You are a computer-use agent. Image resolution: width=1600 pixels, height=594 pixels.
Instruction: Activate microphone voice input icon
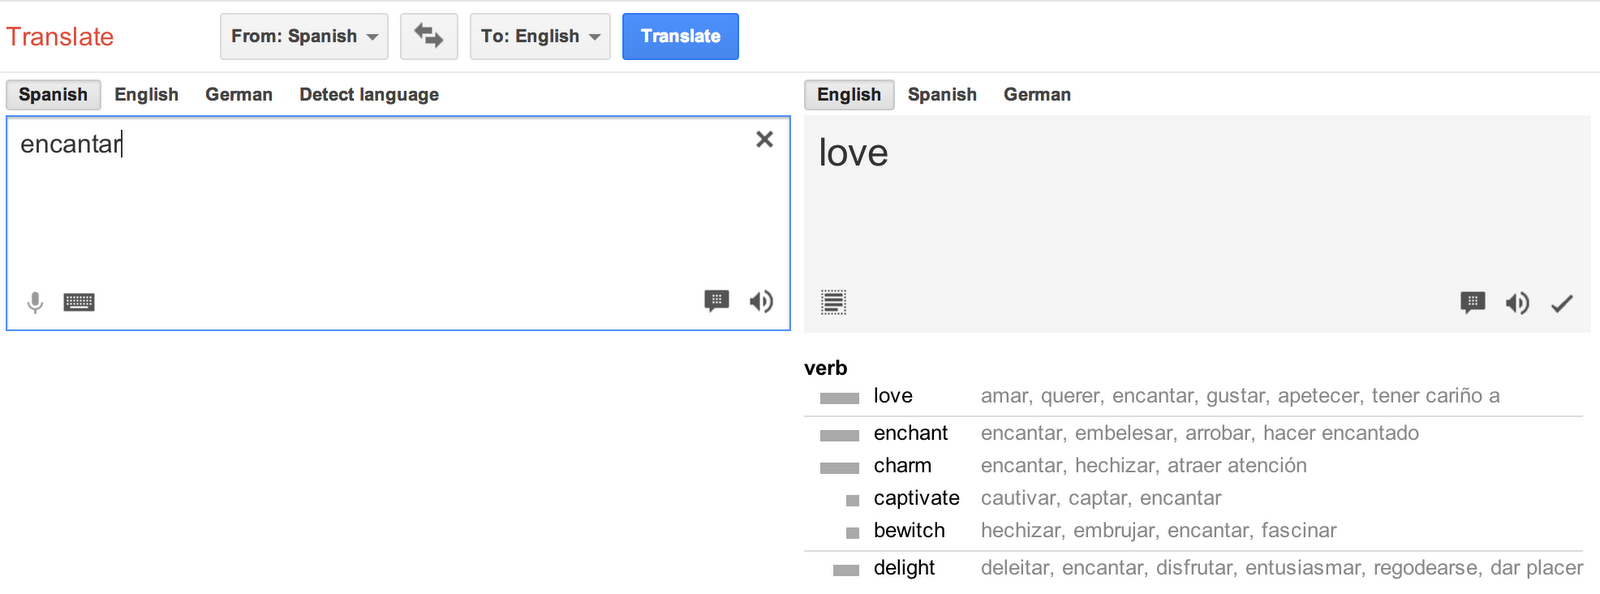coord(35,302)
